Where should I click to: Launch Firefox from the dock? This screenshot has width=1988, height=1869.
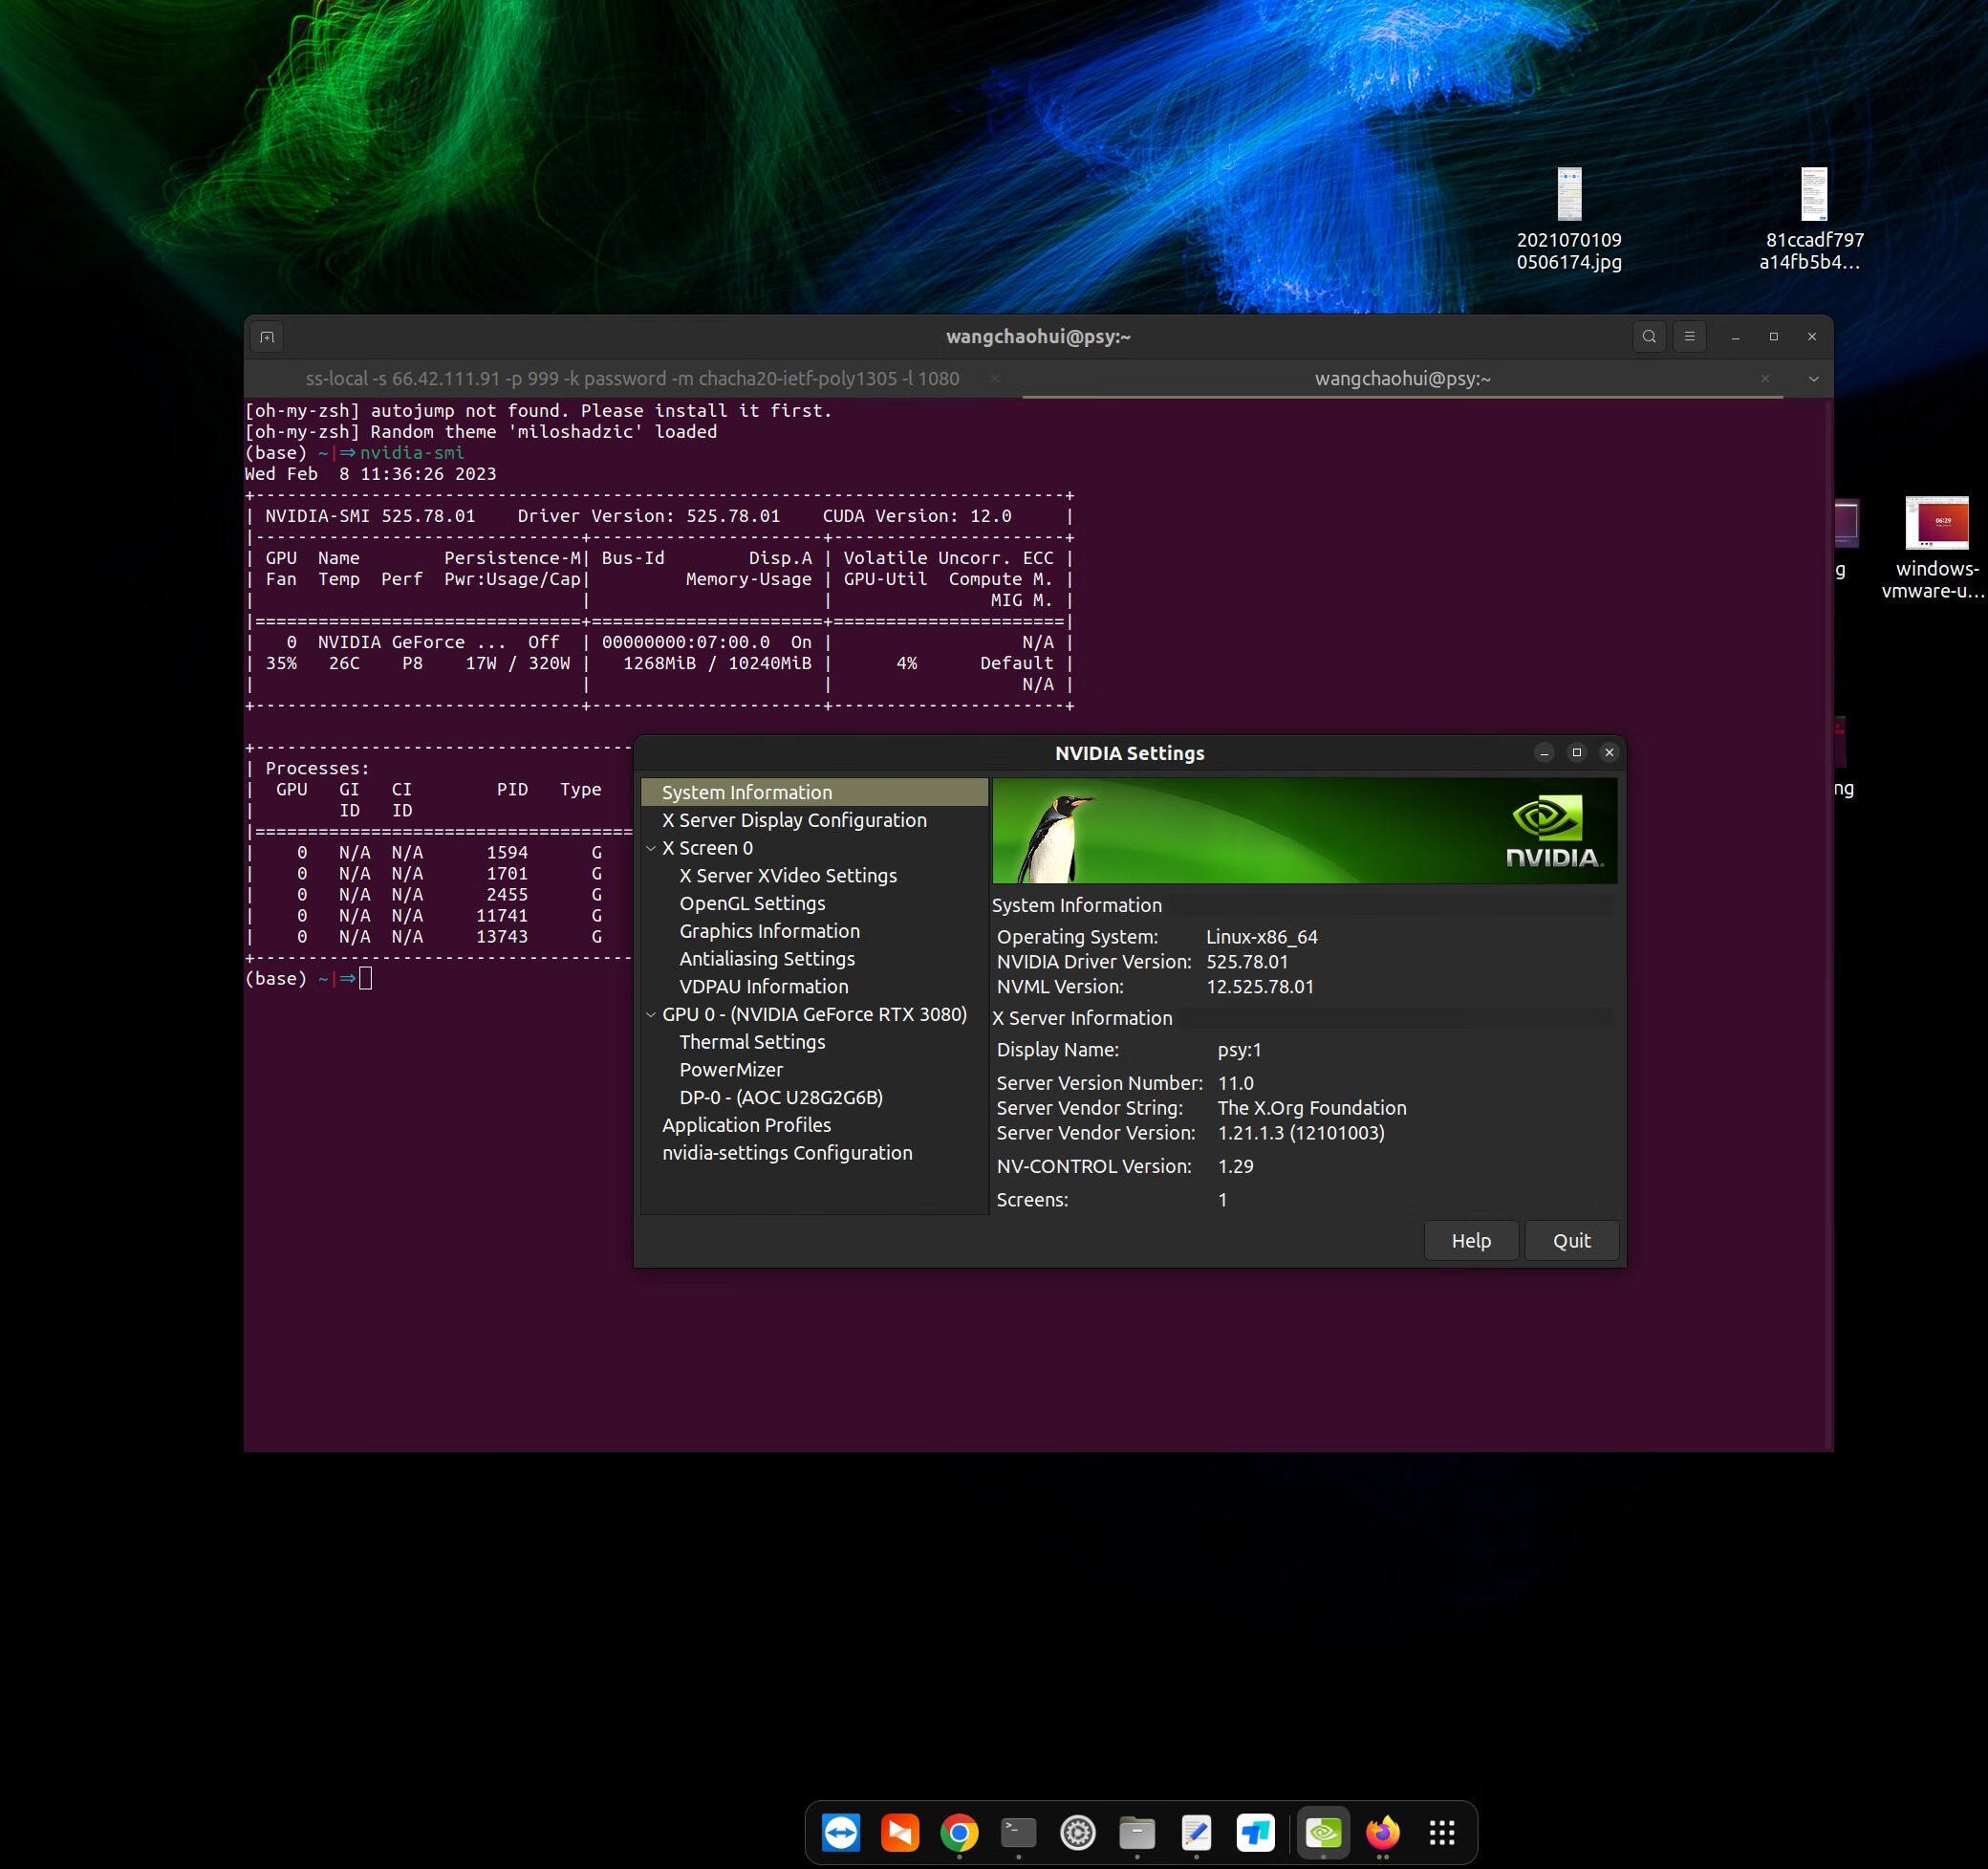[x=1383, y=1833]
